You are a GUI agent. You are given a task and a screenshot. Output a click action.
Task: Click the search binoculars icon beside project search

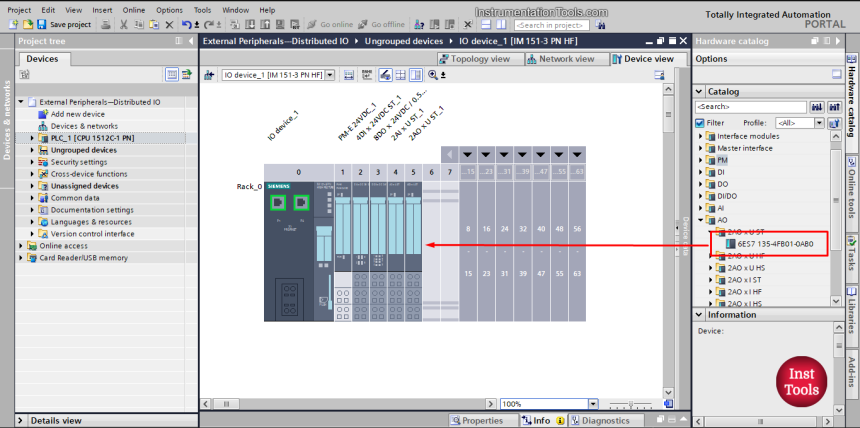(x=600, y=25)
